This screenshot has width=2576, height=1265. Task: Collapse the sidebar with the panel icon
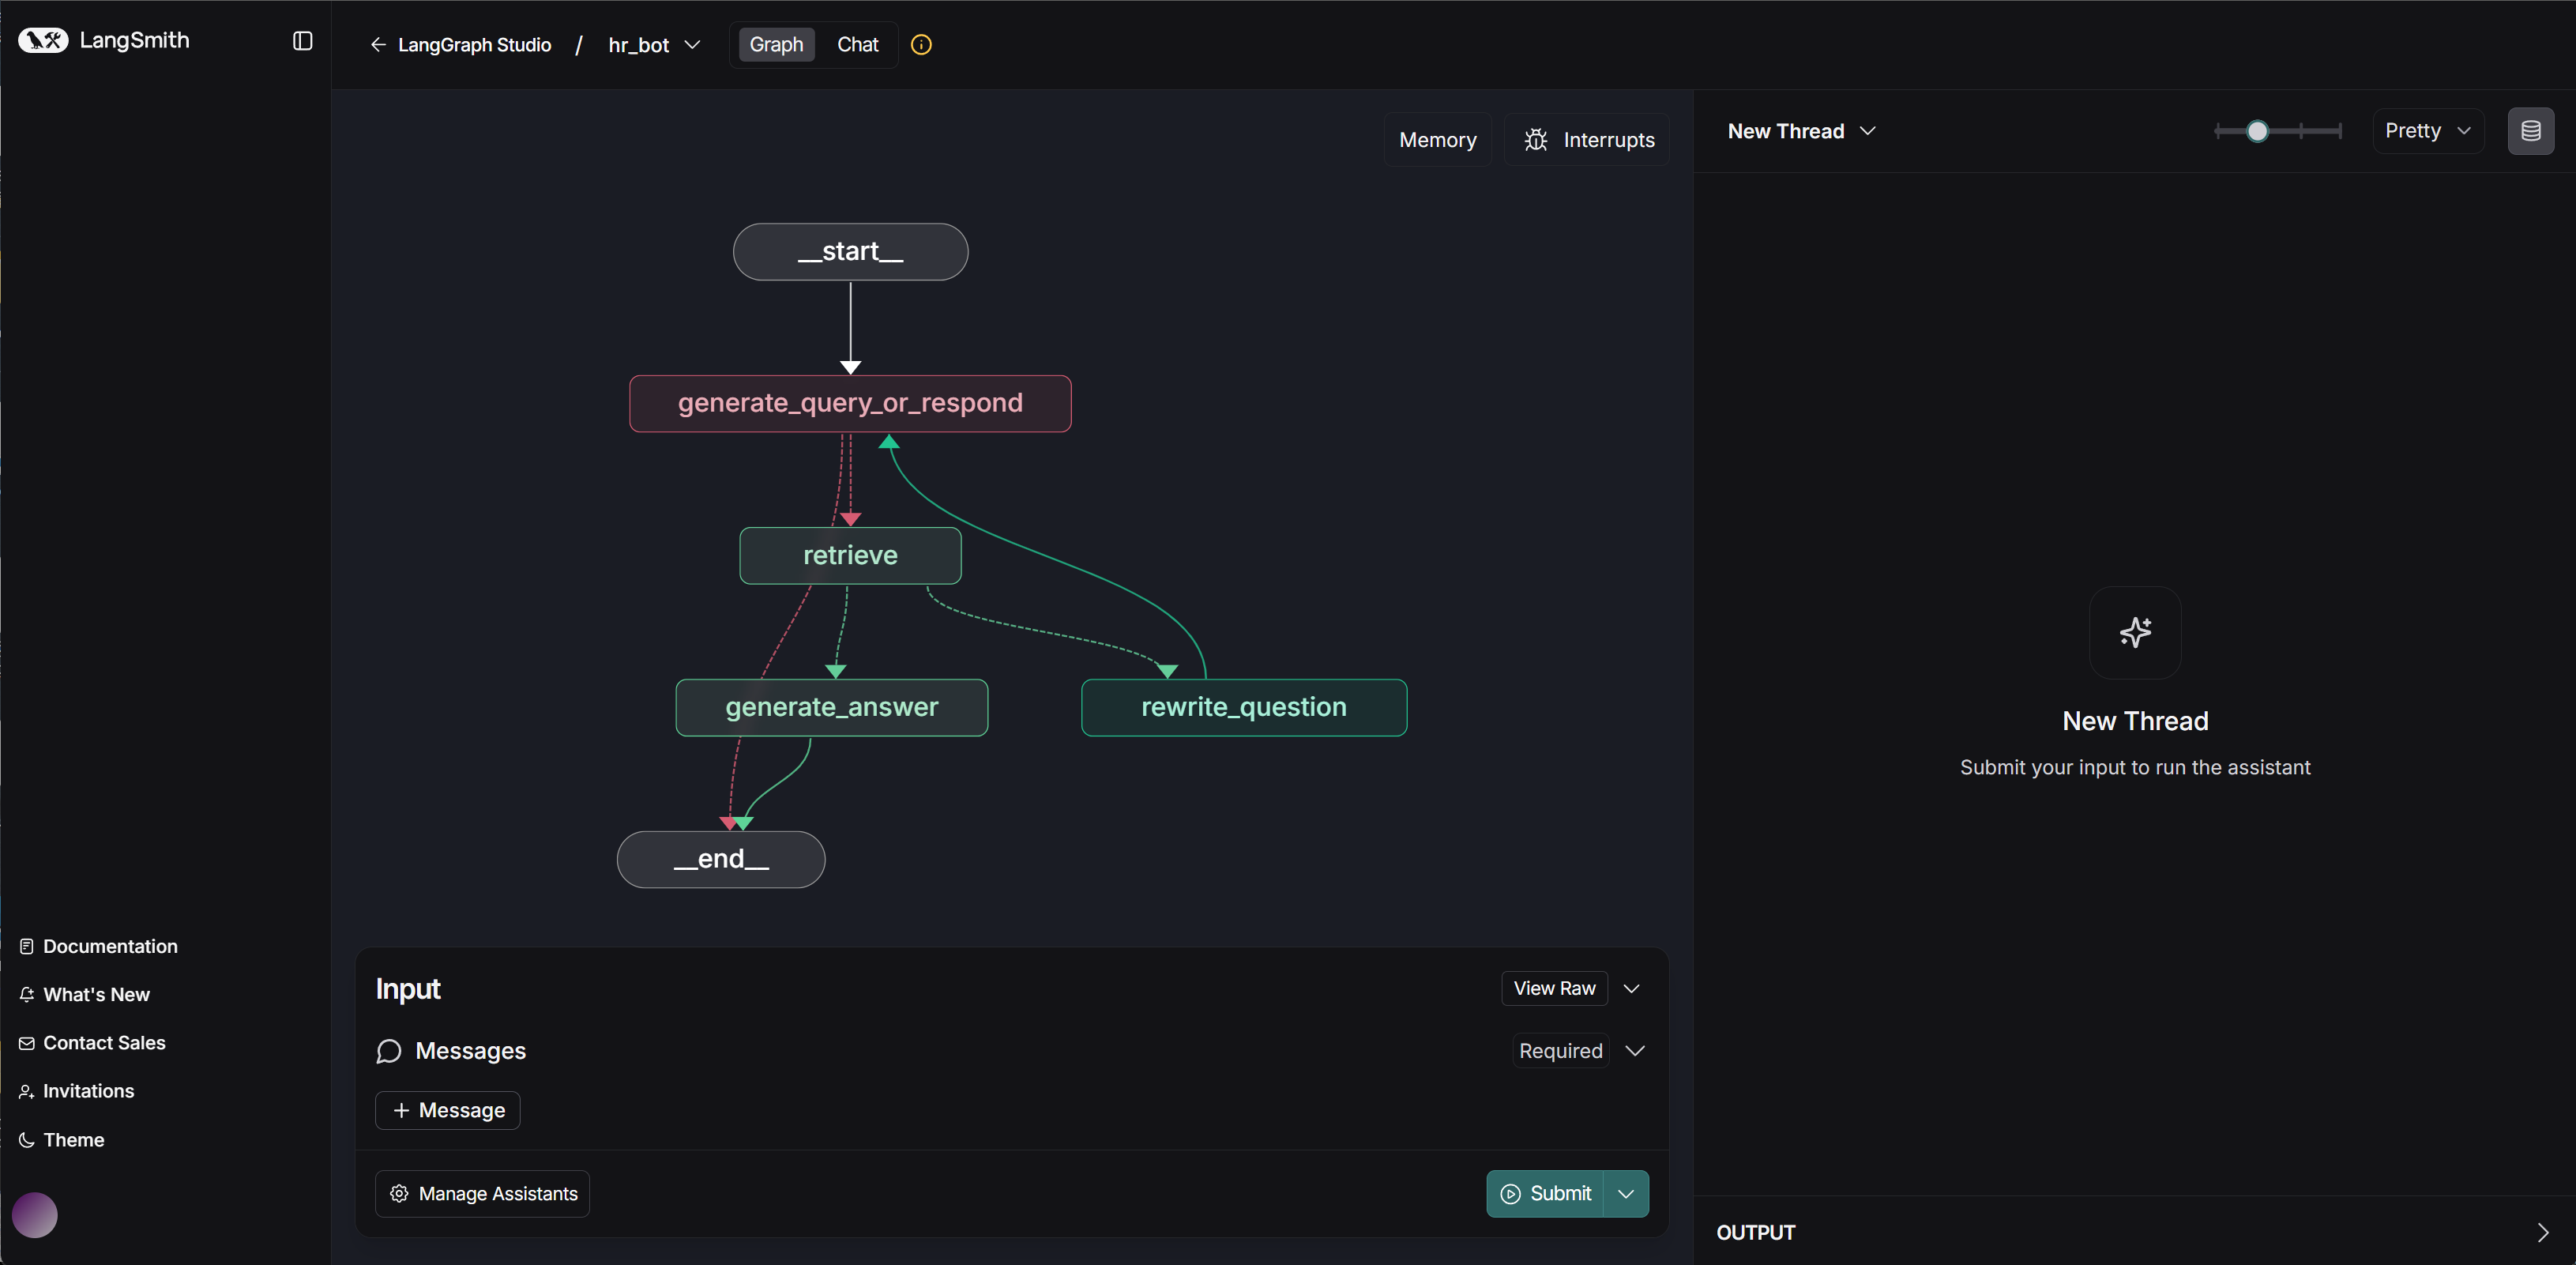click(x=302, y=41)
